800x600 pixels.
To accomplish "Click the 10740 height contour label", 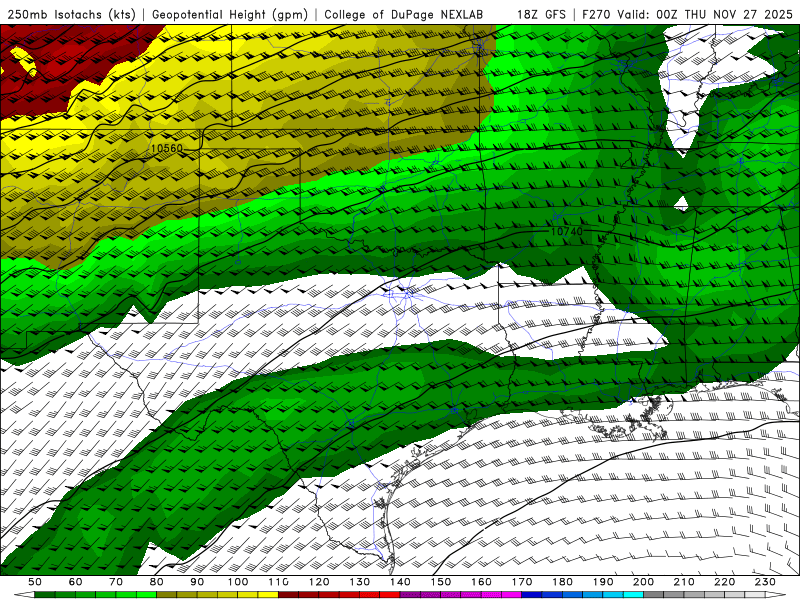I will click(x=567, y=232).
